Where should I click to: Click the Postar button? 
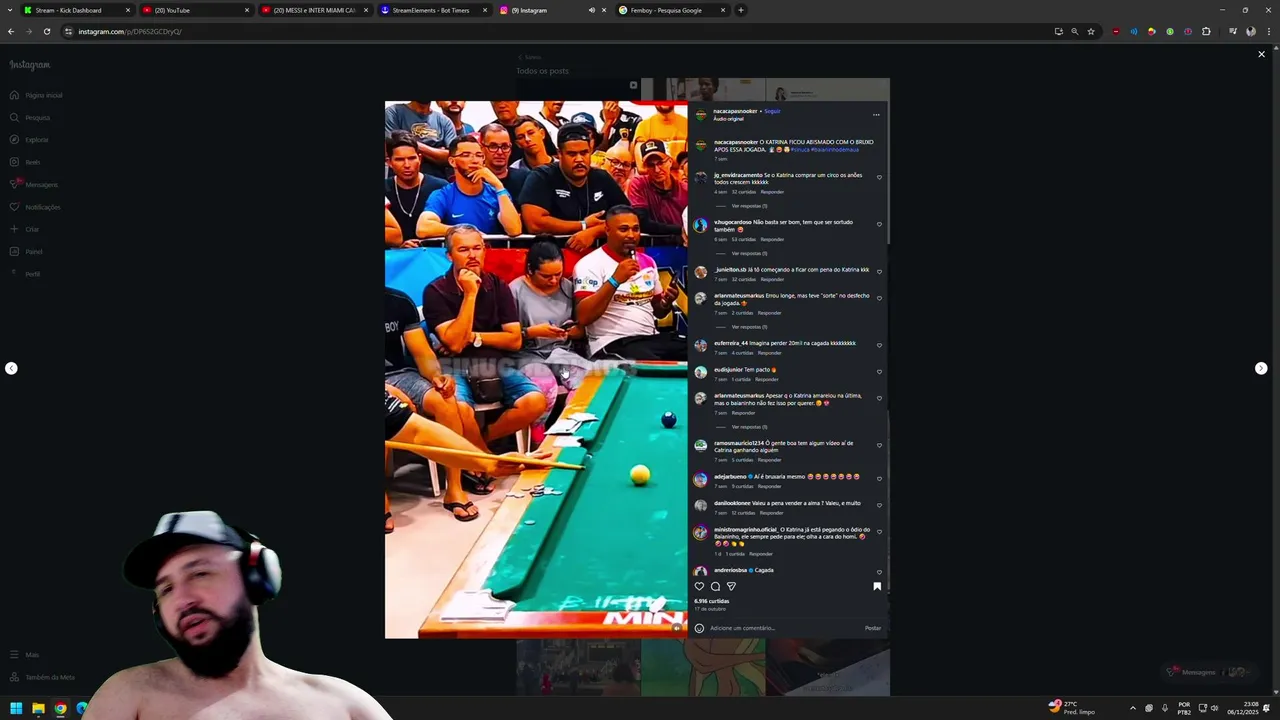(873, 628)
